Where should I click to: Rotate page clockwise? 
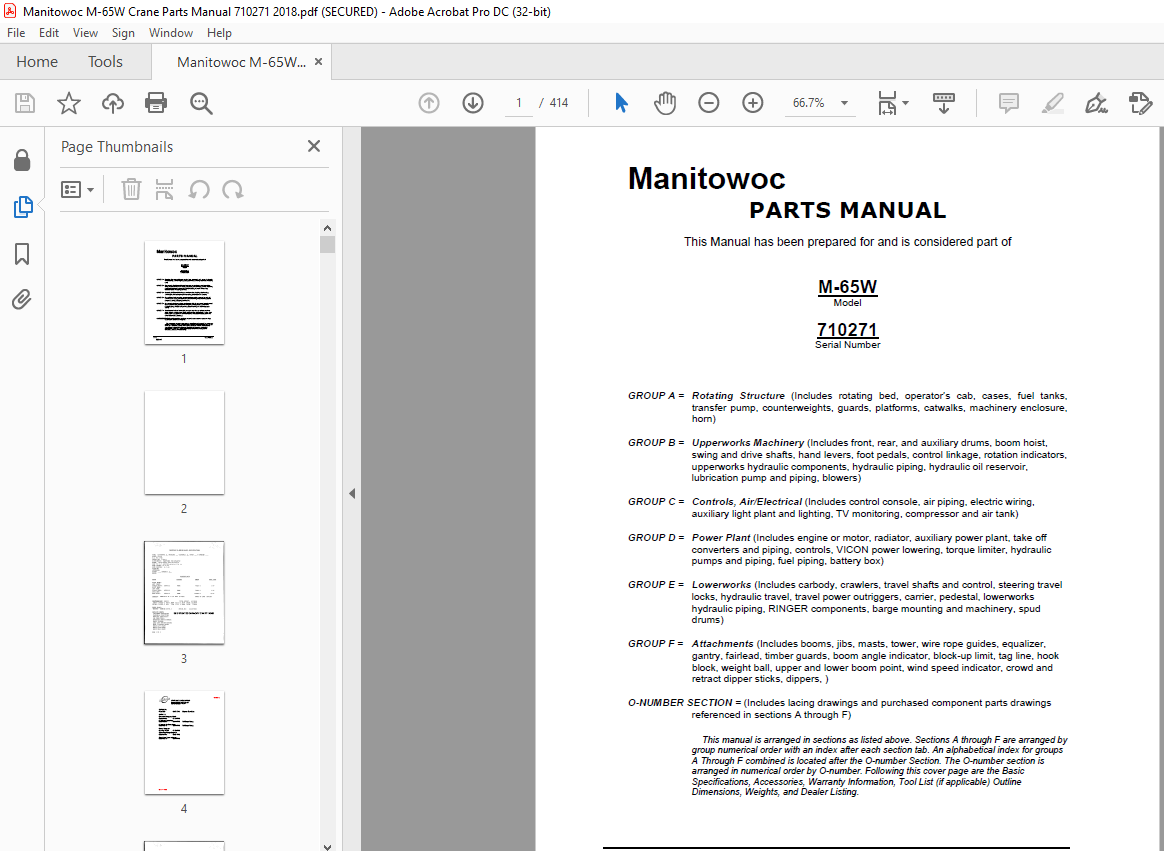coord(232,190)
